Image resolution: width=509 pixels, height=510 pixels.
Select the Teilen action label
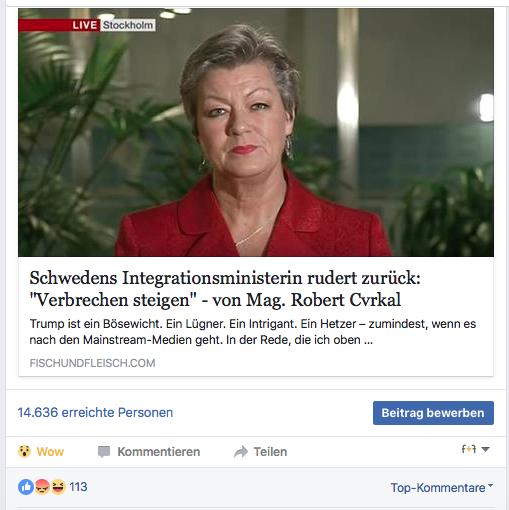[270, 452]
